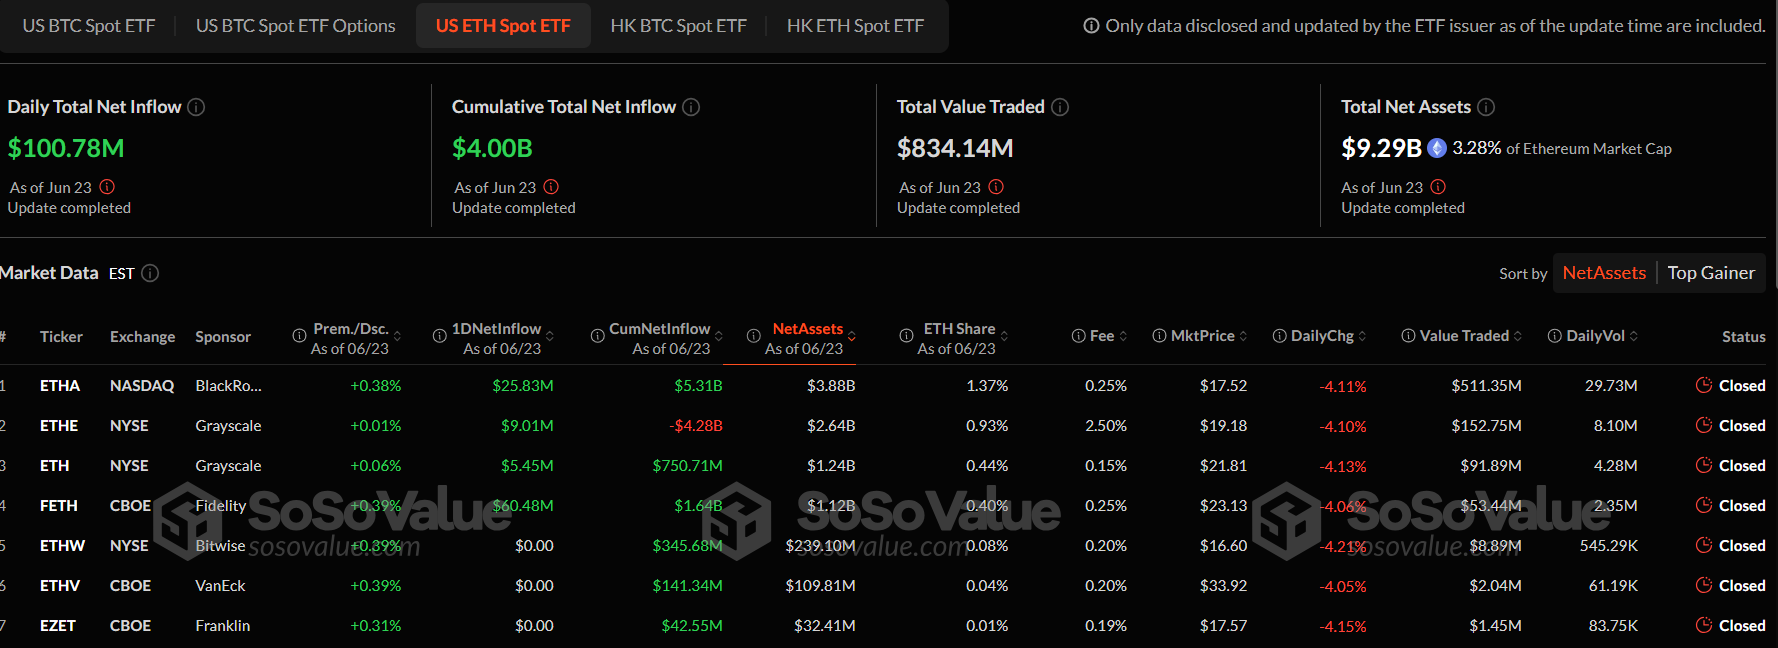The image size is (1778, 648).
Task: Click info icon beside Cumulative Total Net Inflow
Action: click(691, 107)
